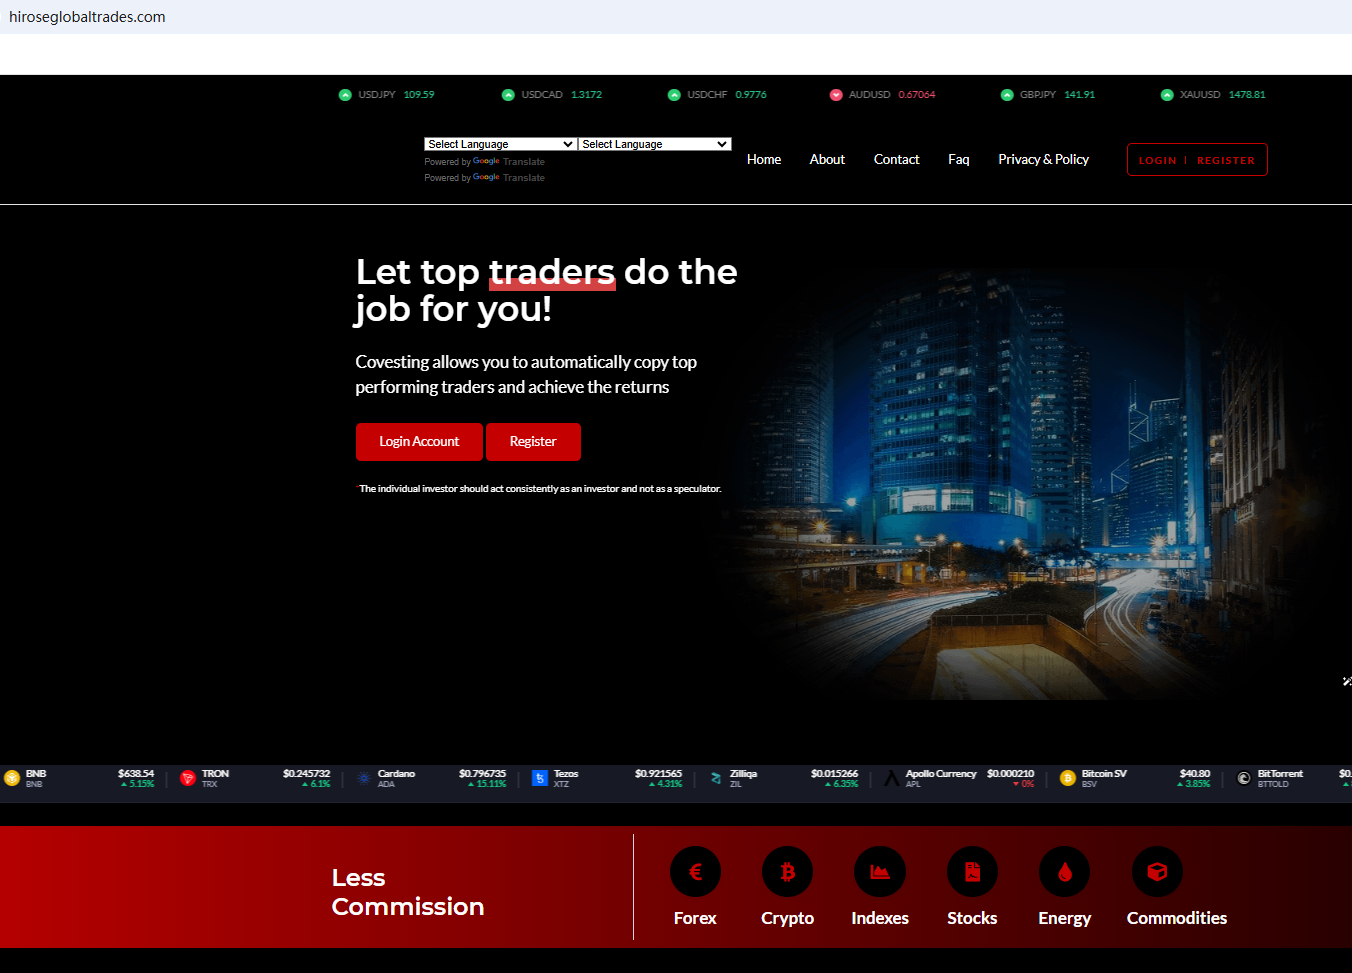Click the BNB price $638.54

(136, 774)
